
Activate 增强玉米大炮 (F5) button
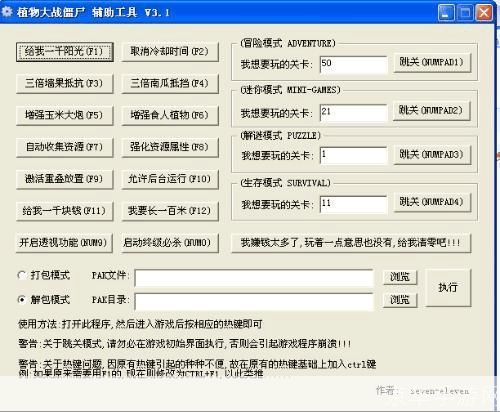tap(65, 115)
